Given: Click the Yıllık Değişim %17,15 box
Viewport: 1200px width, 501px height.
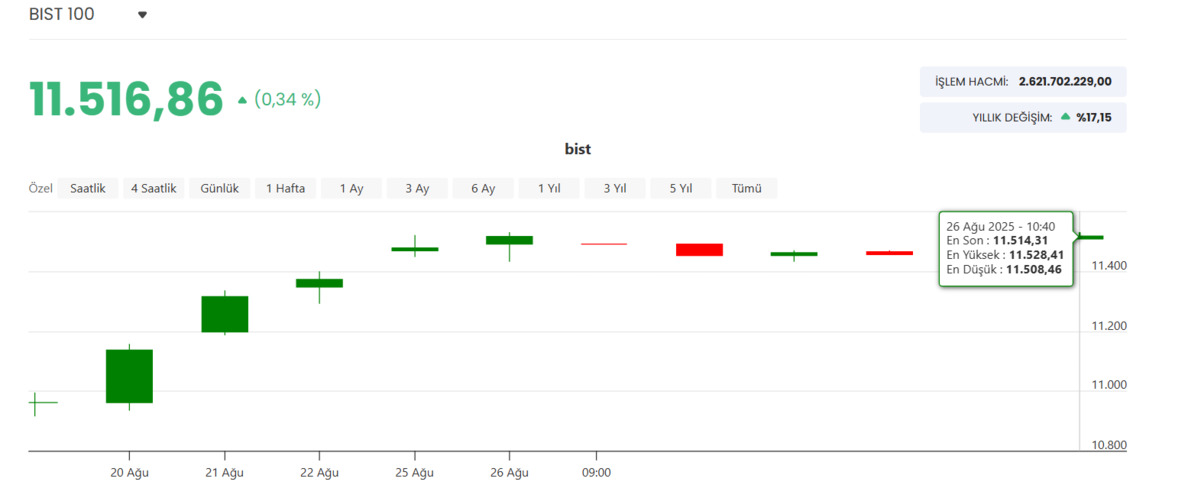Looking at the screenshot, I should pos(1023,117).
